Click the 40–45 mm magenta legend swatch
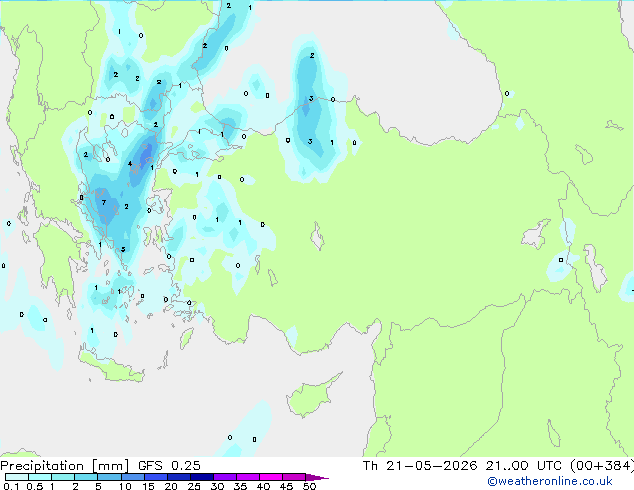Image resolution: width=634 pixels, height=490 pixels. (x=271, y=477)
